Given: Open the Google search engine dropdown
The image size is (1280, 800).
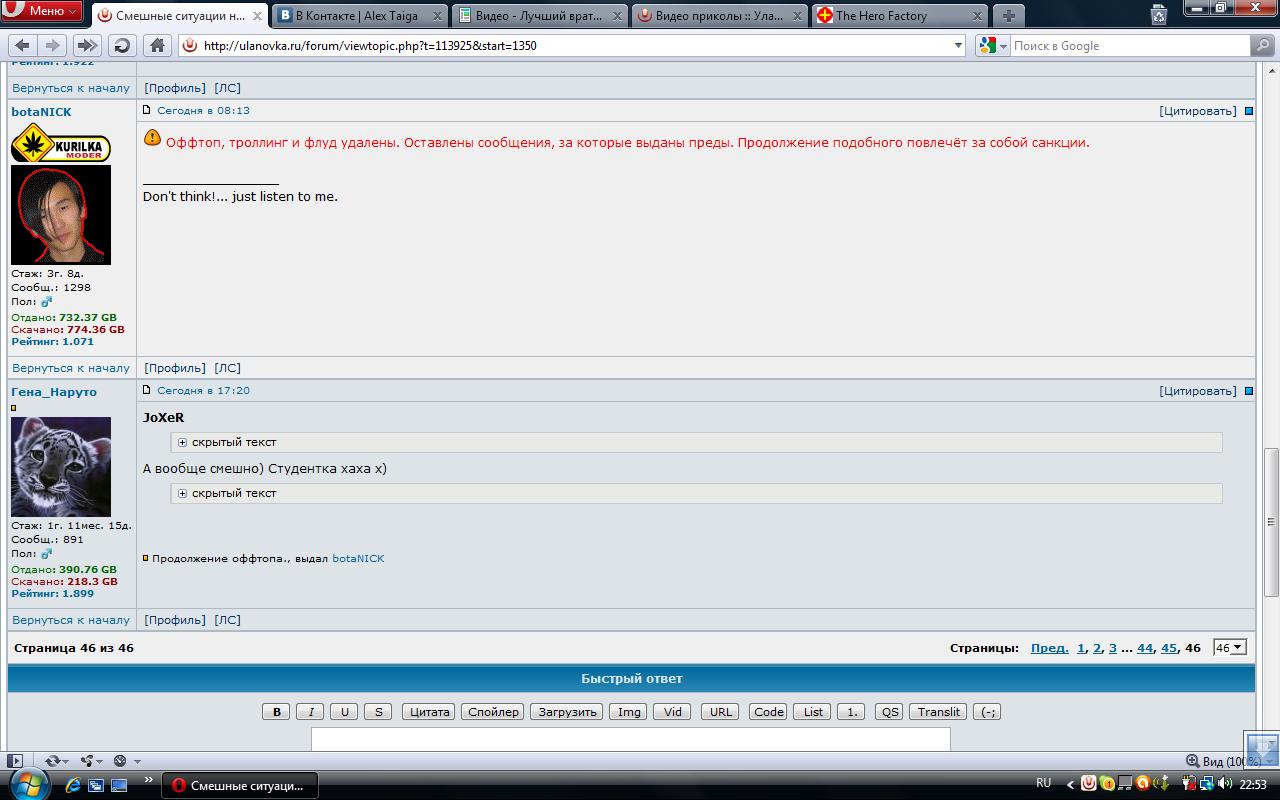Looking at the screenshot, I should [993, 45].
